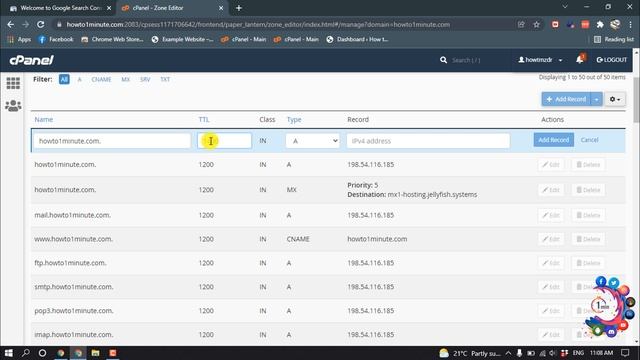Open the Facebook bookmark
The height and width of the screenshot is (360, 640).
(x=56, y=39)
